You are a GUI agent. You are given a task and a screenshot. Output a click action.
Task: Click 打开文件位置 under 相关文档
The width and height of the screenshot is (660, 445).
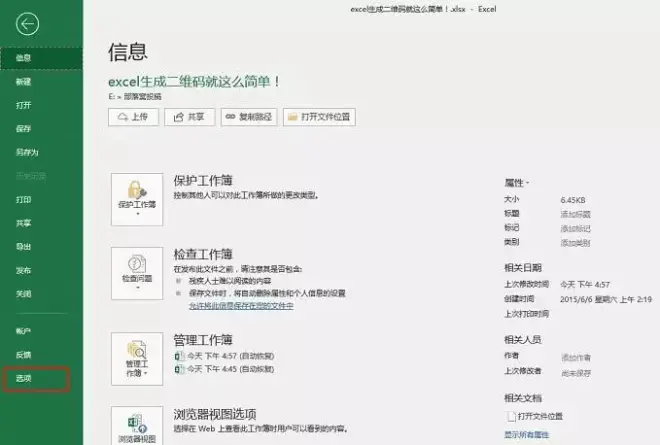click(x=535, y=416)
